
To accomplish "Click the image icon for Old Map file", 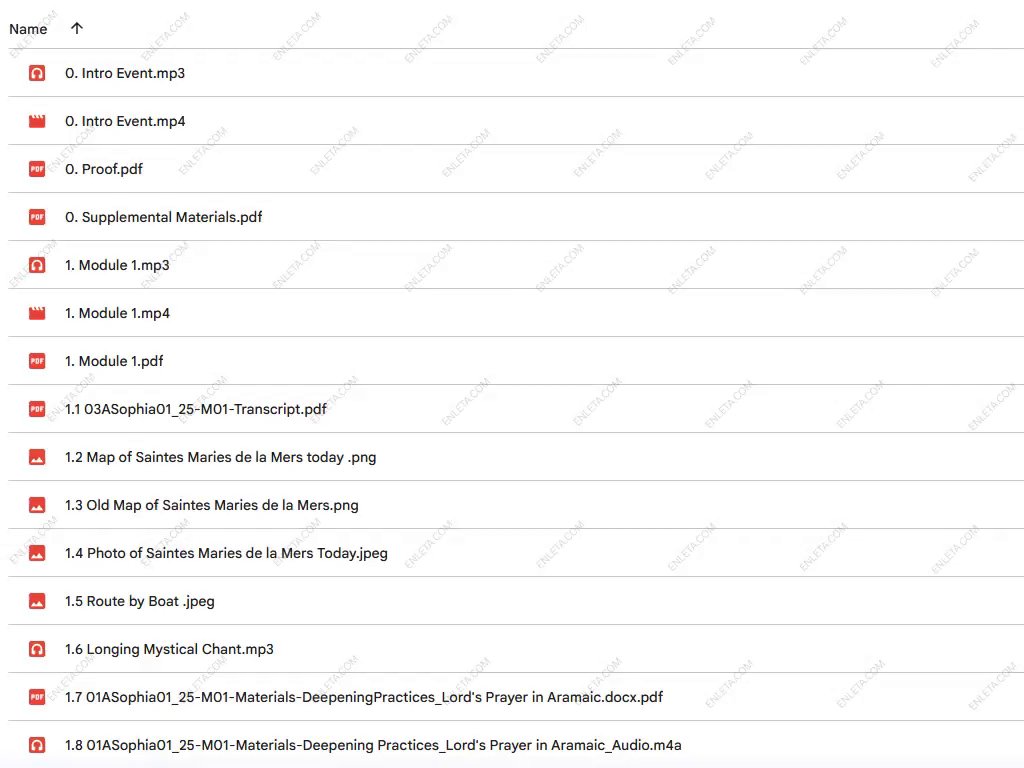I will coord(37,505).
